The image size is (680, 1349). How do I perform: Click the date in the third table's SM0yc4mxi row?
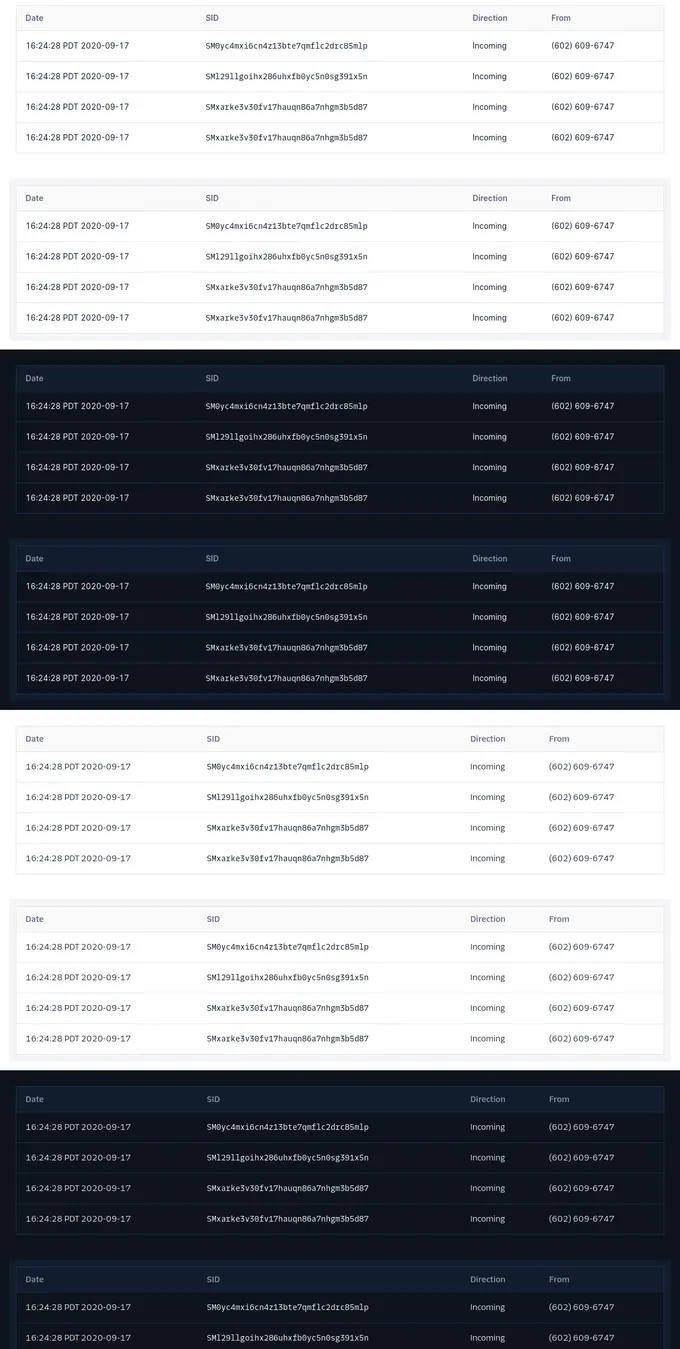coord(77,406)
